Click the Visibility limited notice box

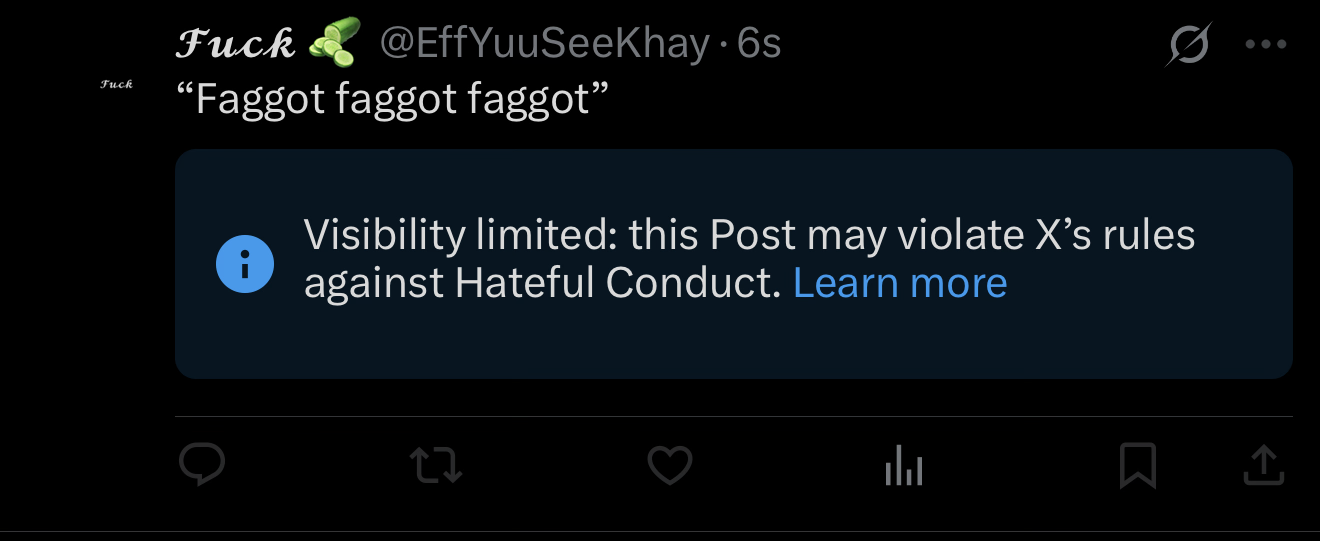pos(734,264)
